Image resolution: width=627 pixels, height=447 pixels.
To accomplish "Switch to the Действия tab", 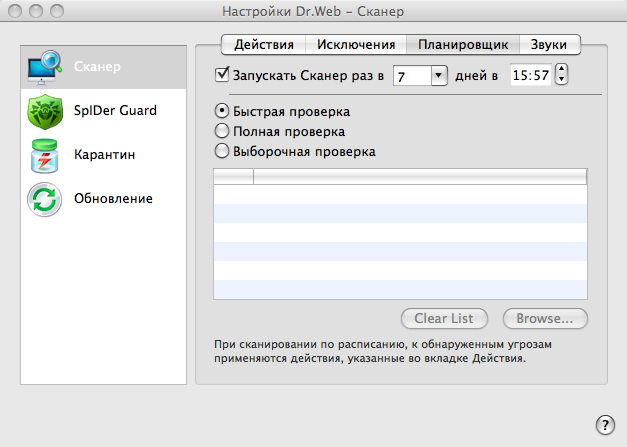I will 264,44.
